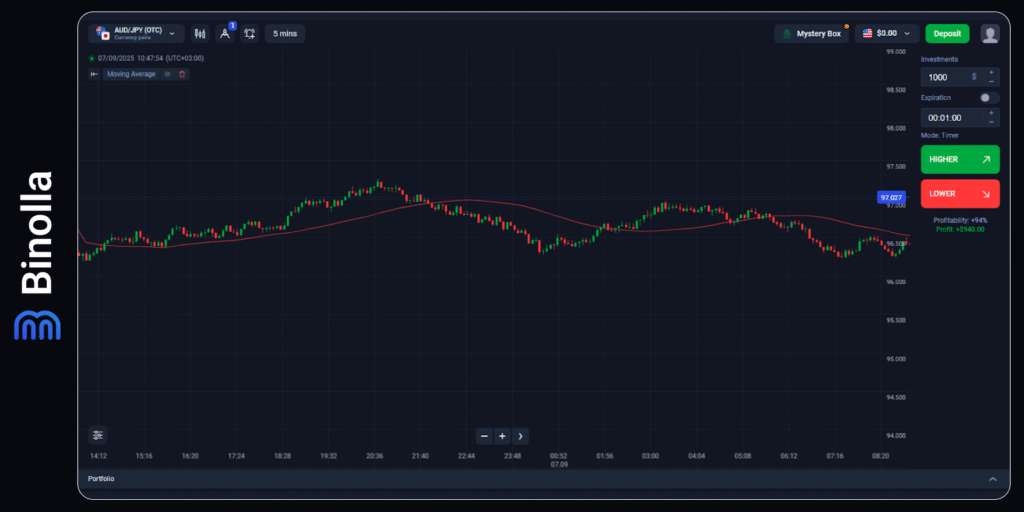
Task: Toggle the Expiration mode switch
Action: click(989, 98)
